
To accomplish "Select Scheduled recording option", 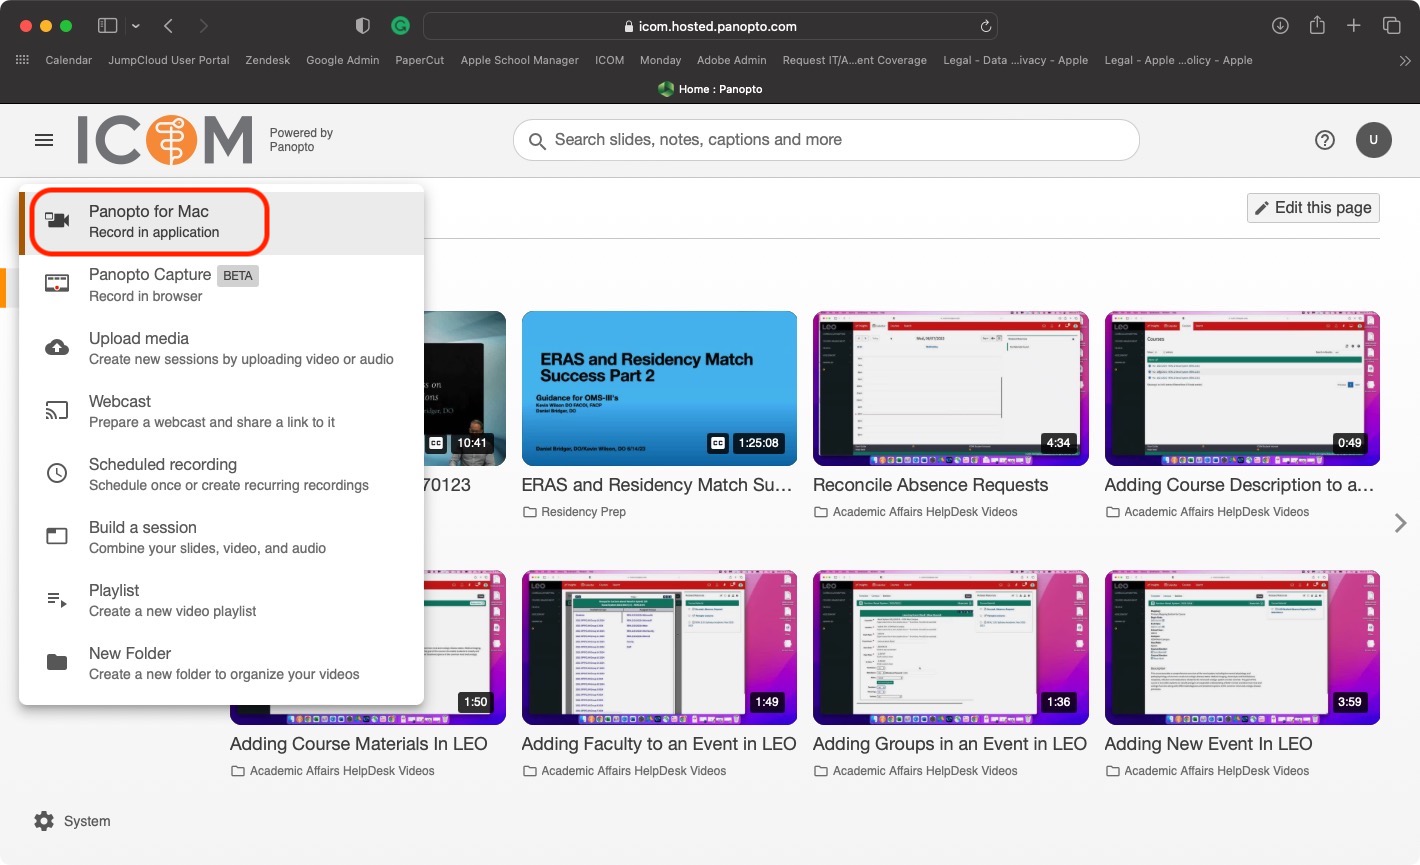I will (x=222, y=474).
